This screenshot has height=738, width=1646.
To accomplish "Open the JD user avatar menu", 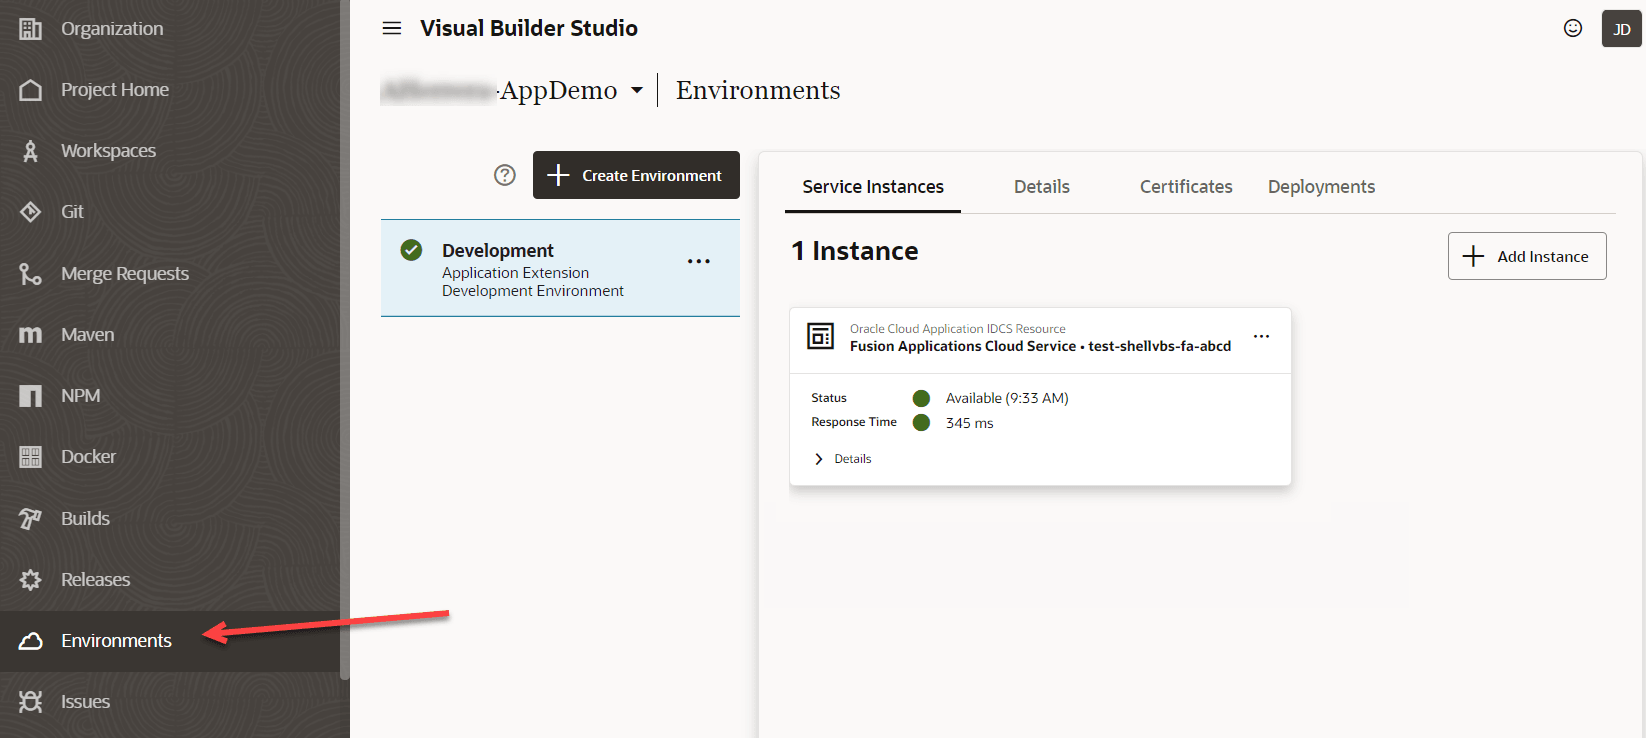I will point(1621,29).
